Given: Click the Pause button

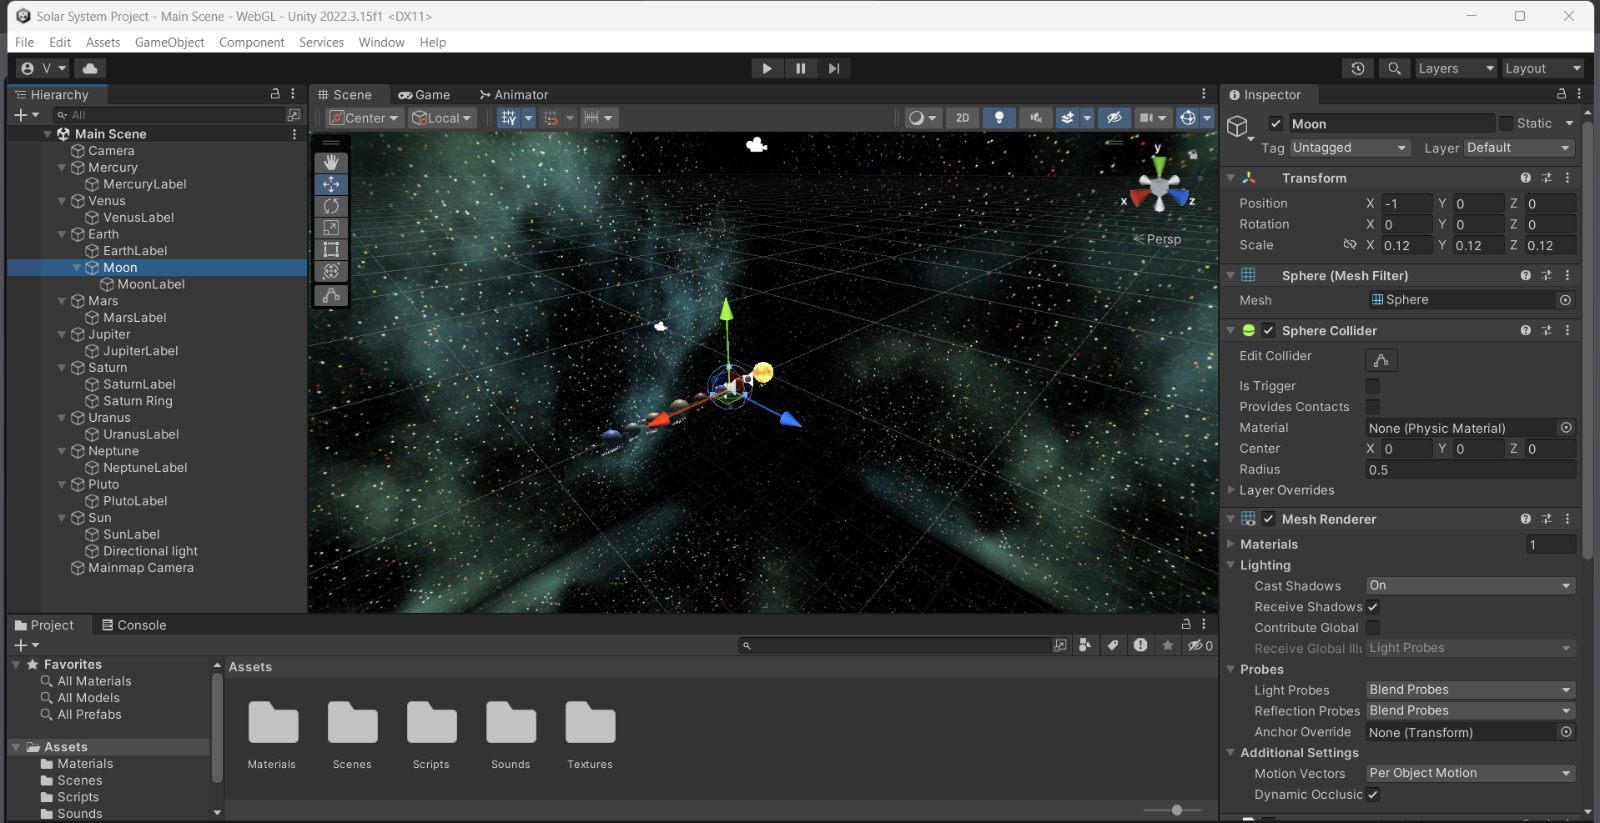Looking at the screenshot, I should coord(800,68).
